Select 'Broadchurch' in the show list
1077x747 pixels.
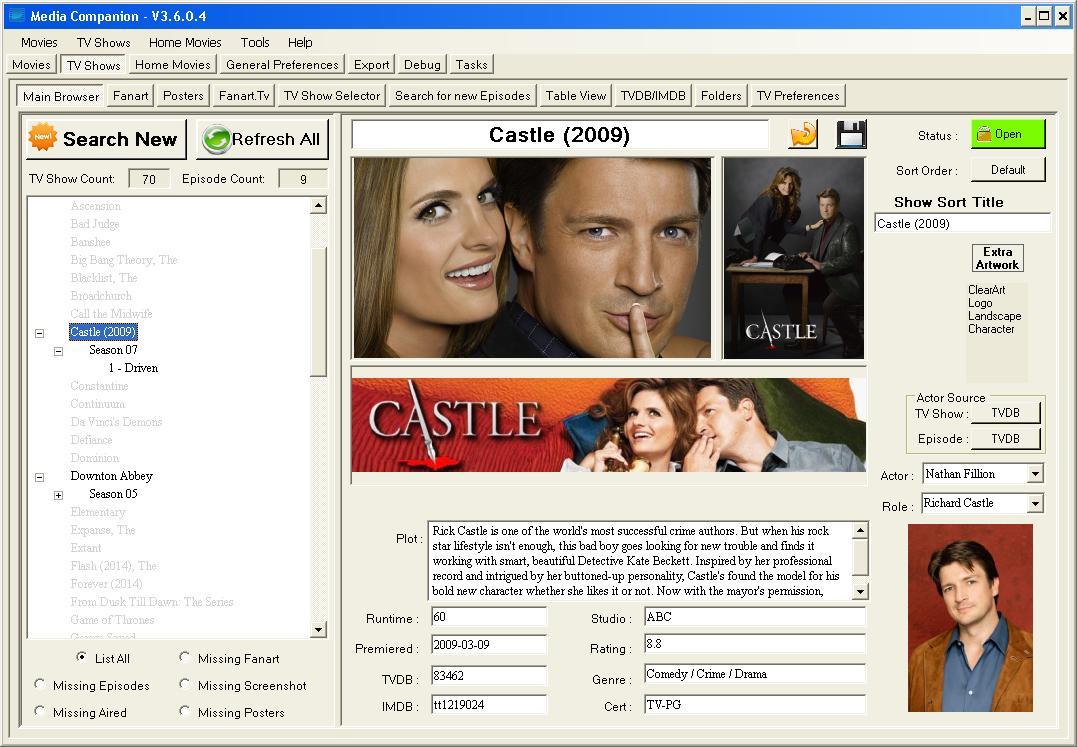point(101,296)
